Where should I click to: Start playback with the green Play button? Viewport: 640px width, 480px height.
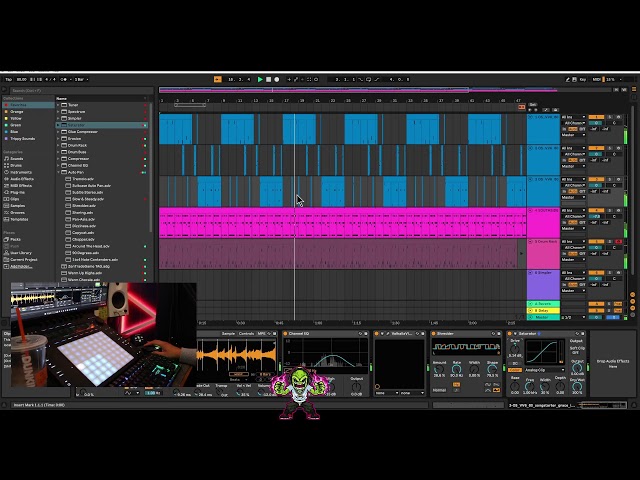click(260, 80)
